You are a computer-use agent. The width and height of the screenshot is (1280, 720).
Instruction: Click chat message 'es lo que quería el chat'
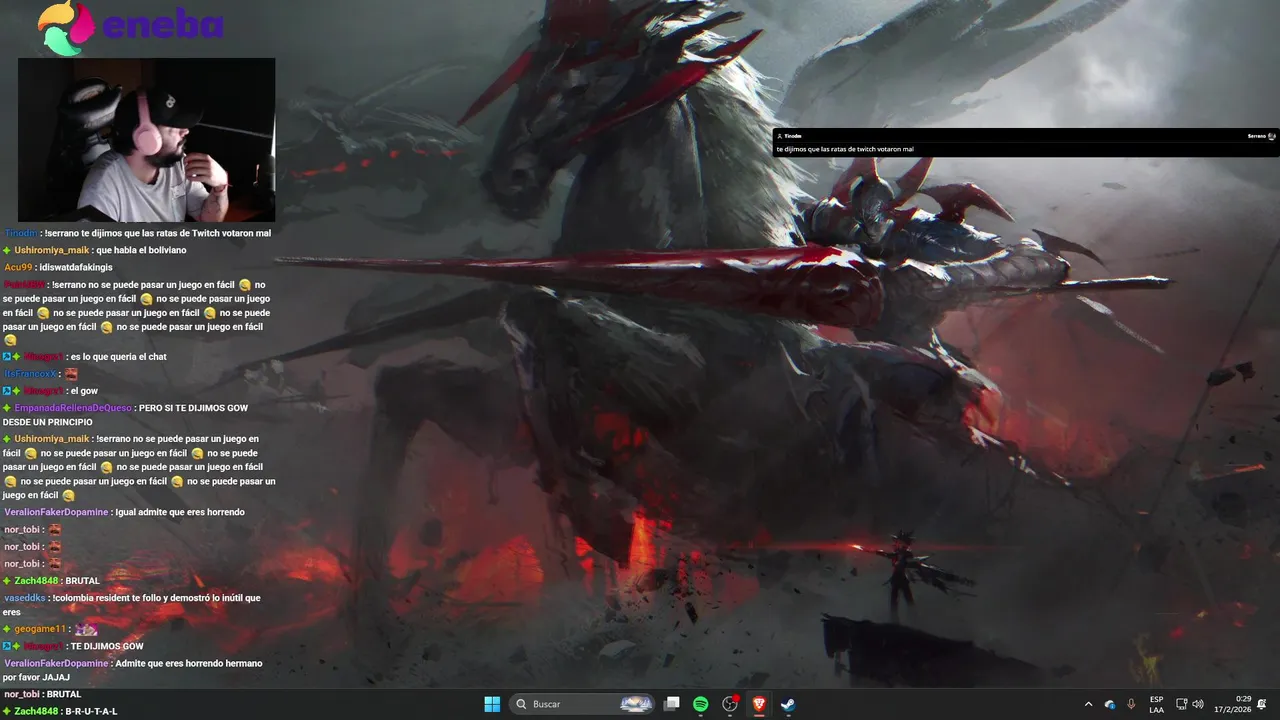[118, 357]
